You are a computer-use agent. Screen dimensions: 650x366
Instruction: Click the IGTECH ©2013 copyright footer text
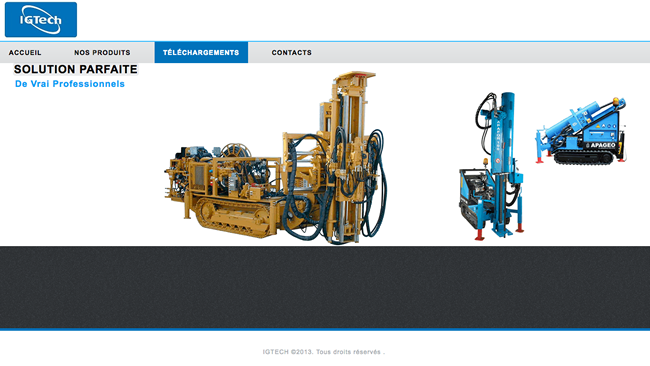323,352
